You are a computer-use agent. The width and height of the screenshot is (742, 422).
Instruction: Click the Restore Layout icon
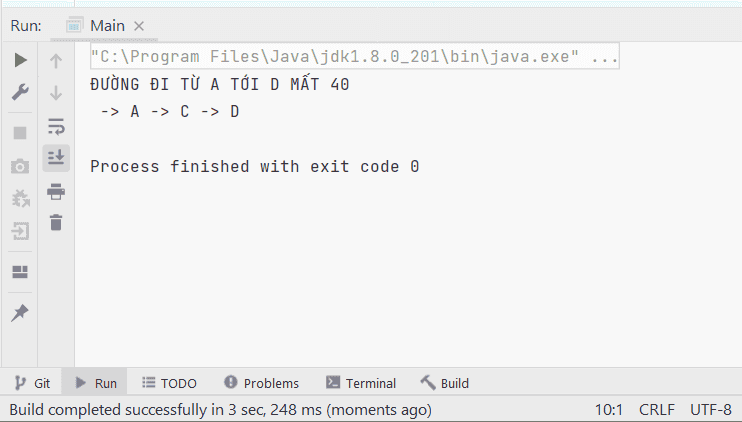click(x=20, y=272)
